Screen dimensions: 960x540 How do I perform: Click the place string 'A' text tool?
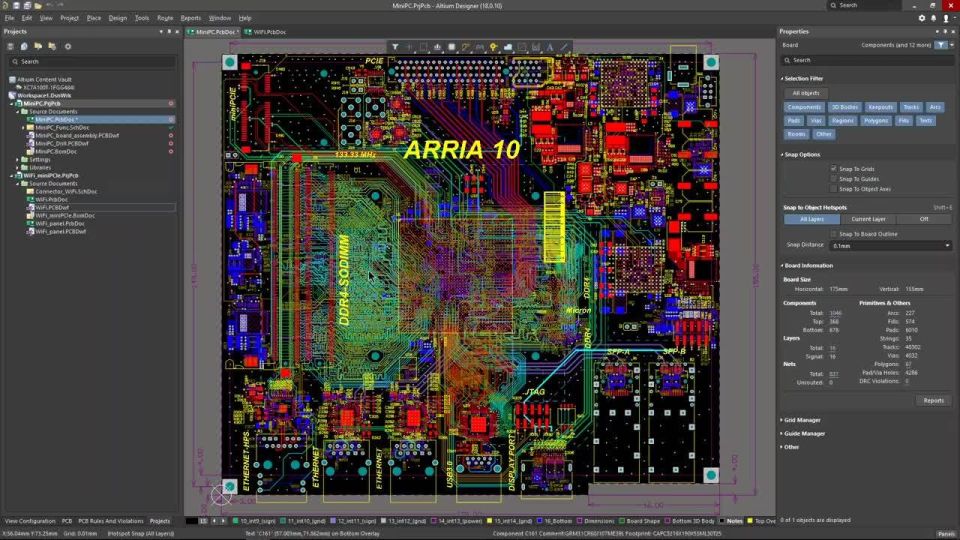point(550,47)
